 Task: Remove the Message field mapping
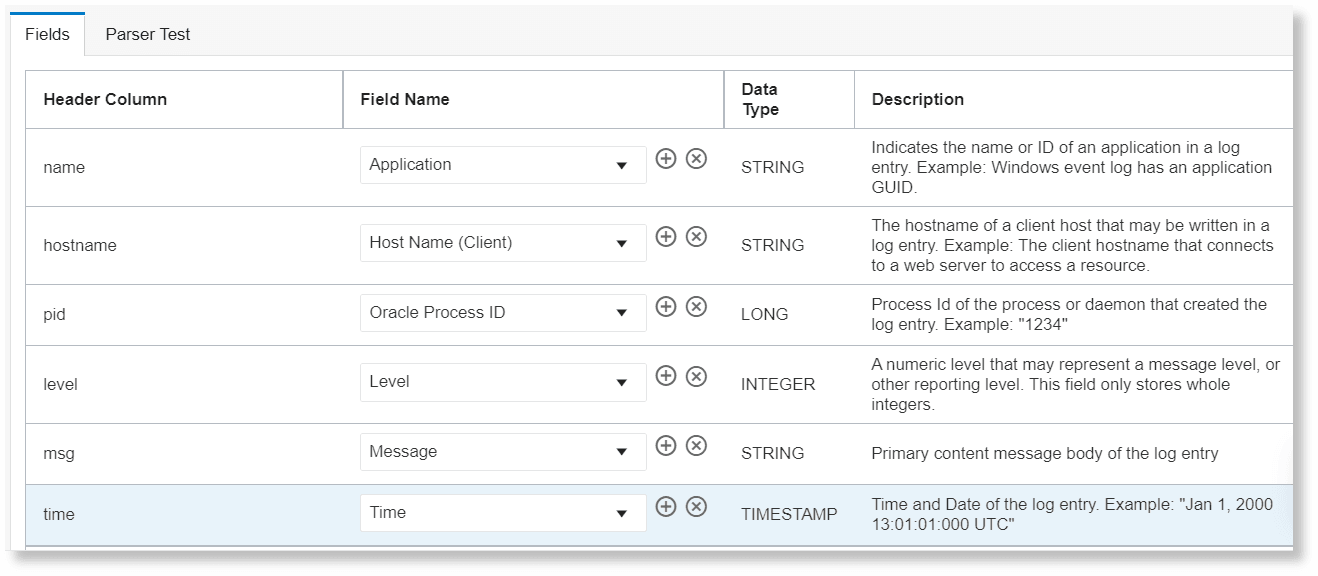point(694,446)
